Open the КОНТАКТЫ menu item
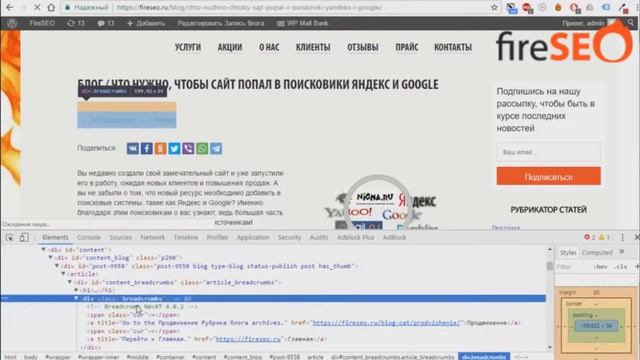Image resolution: width=640 pixels, height=360 pixels. click(x=453, y=47)
